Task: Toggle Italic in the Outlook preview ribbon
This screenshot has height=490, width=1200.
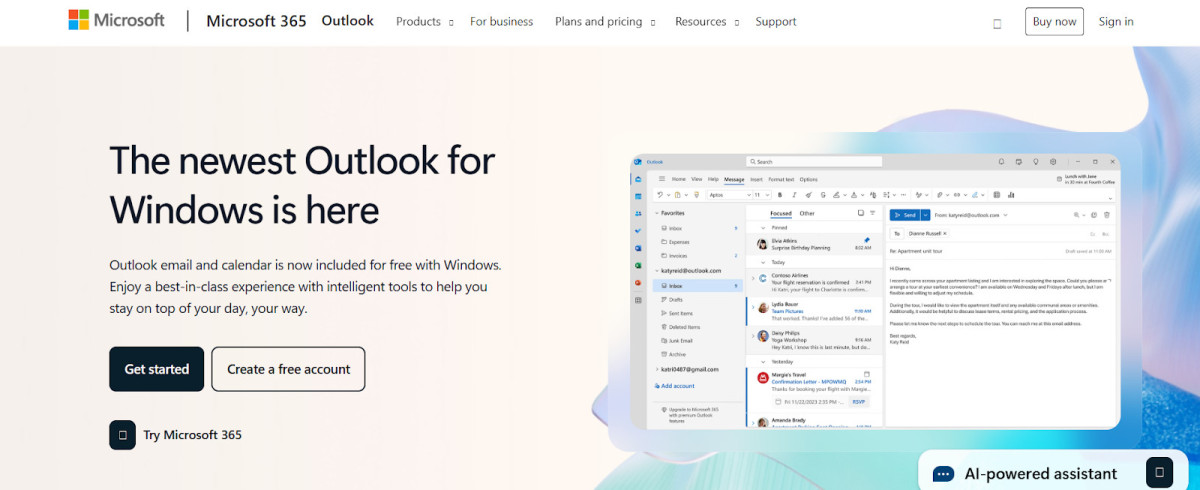Action: [794, 195]
